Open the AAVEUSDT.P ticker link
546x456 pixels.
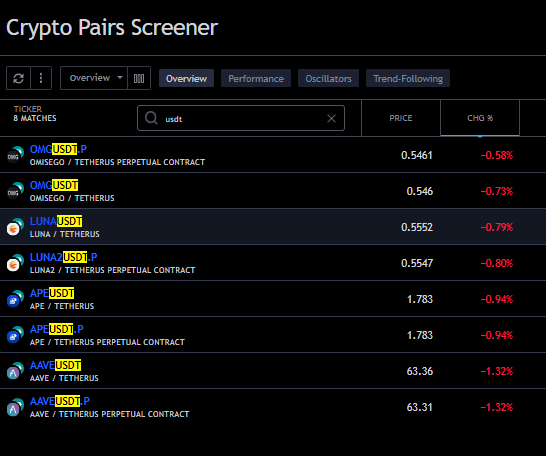[60, 401]
